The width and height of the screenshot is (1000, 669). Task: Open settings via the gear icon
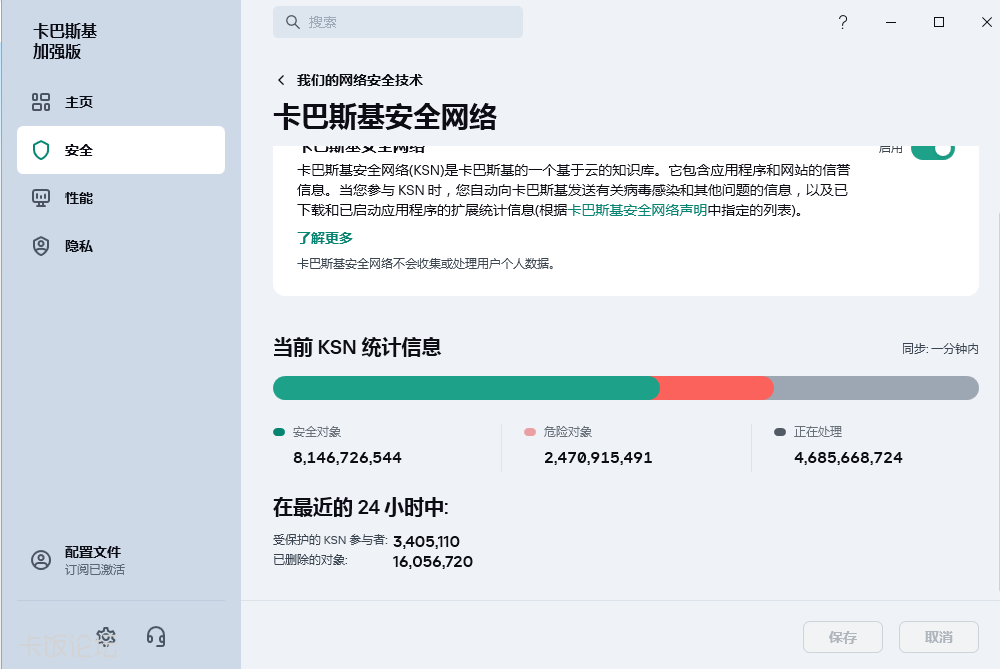(106, 636)
